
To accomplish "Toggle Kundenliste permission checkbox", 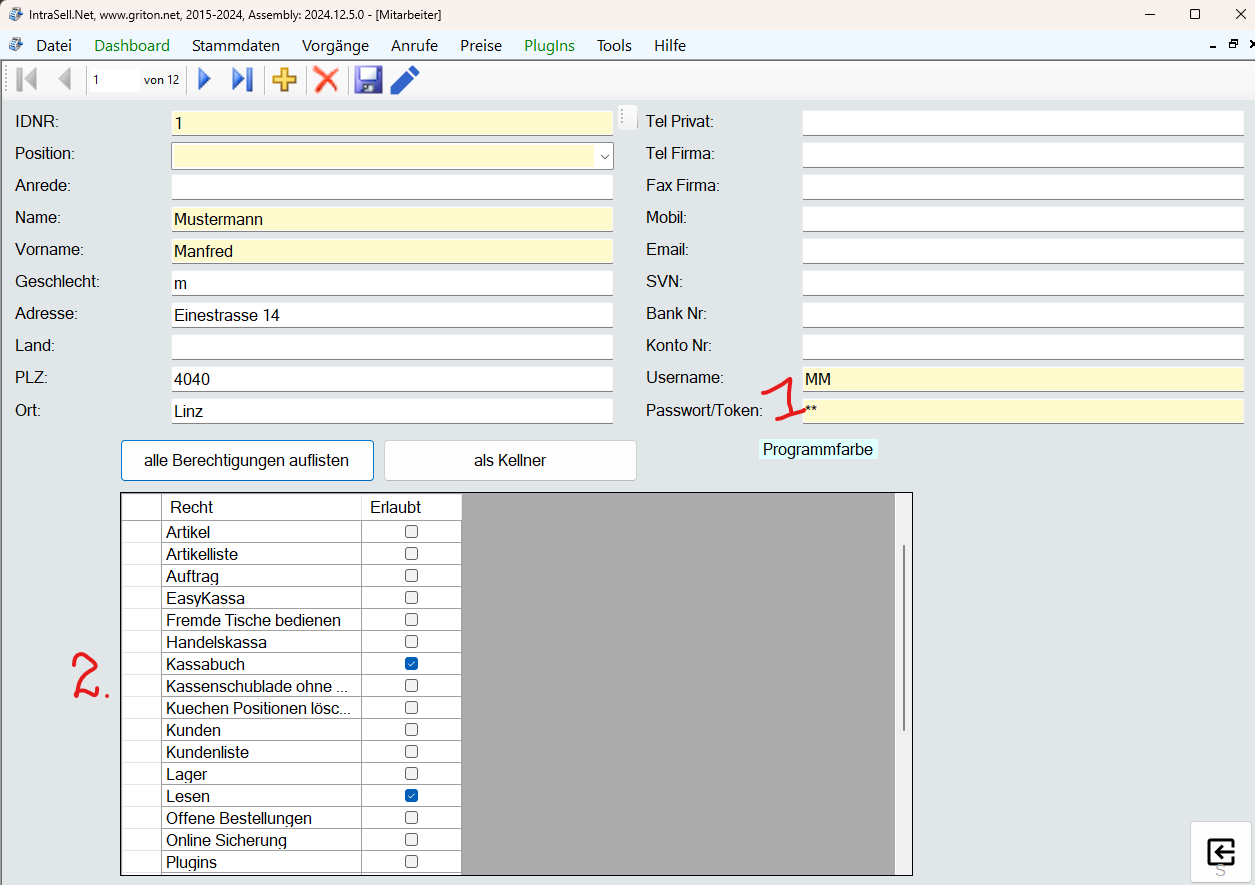I will coord(411,752).
